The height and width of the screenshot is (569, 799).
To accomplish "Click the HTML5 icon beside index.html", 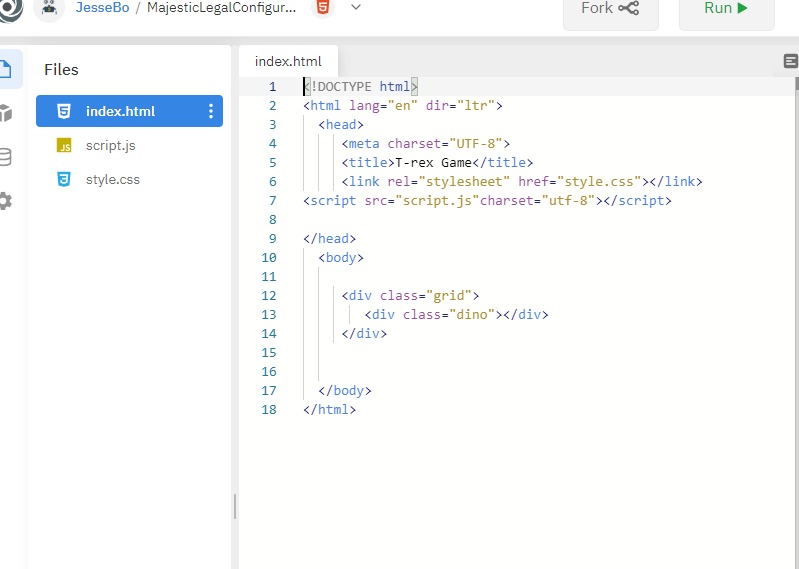I will pyautogui.click(x=64, y=111).
